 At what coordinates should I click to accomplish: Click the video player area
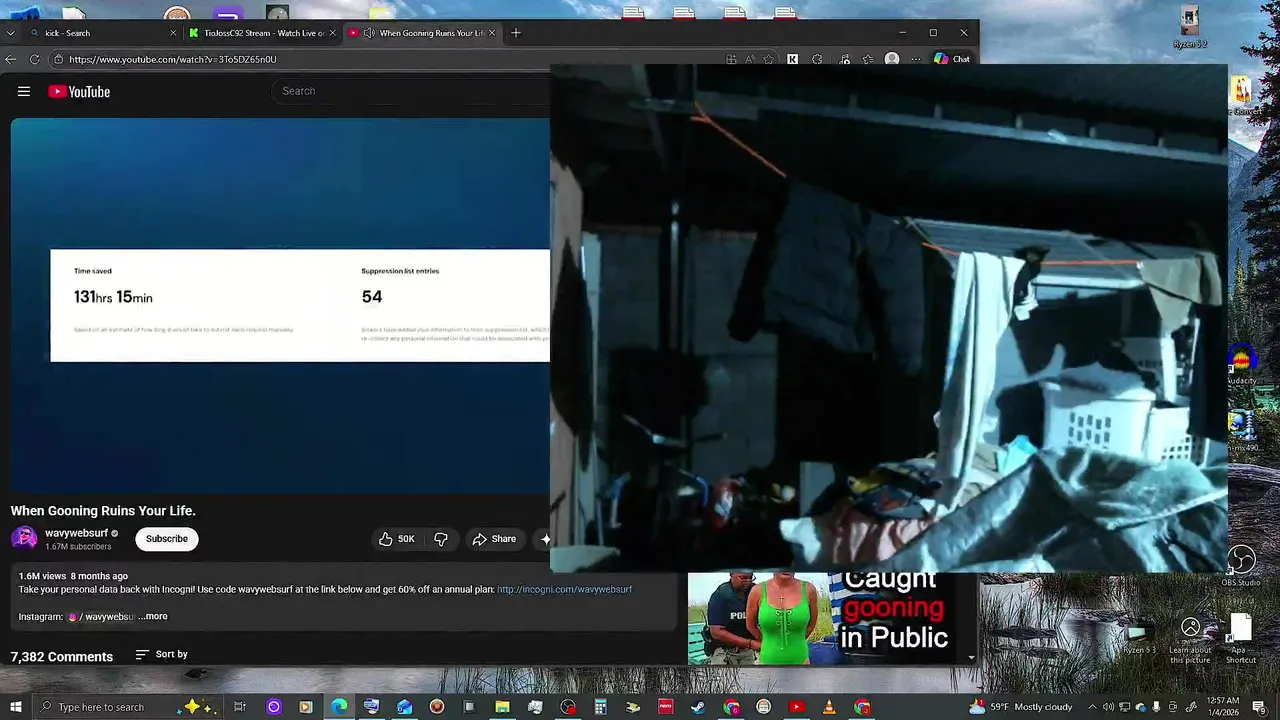click(x=280, y=305)
